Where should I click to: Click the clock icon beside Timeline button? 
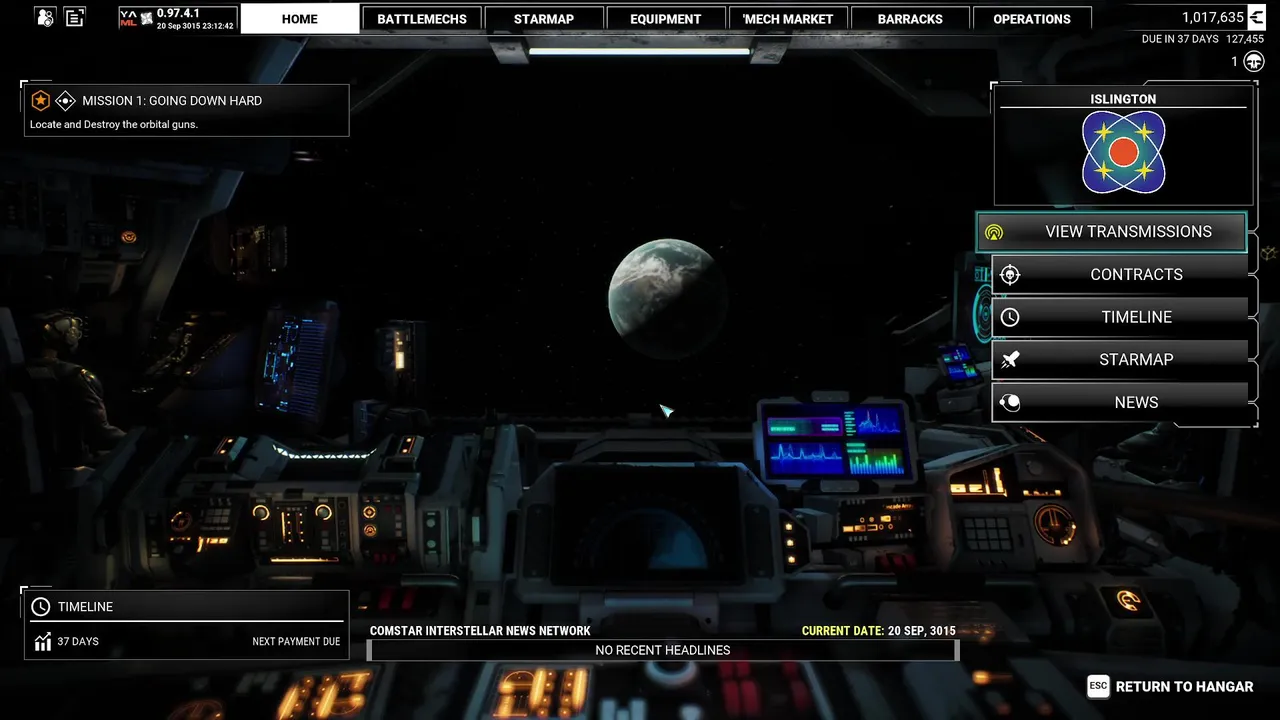point(1010,317)
